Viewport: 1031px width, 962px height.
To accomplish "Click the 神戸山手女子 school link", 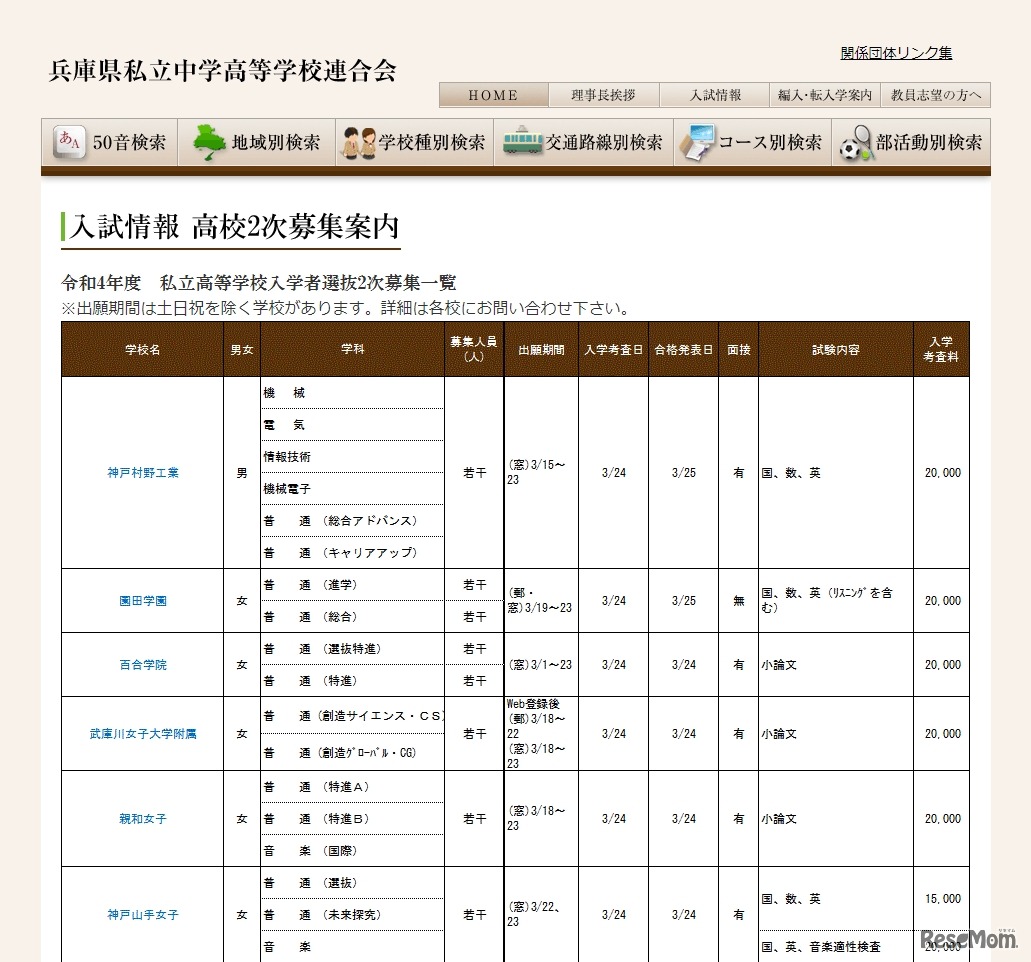I will click(x=141, y=914).
